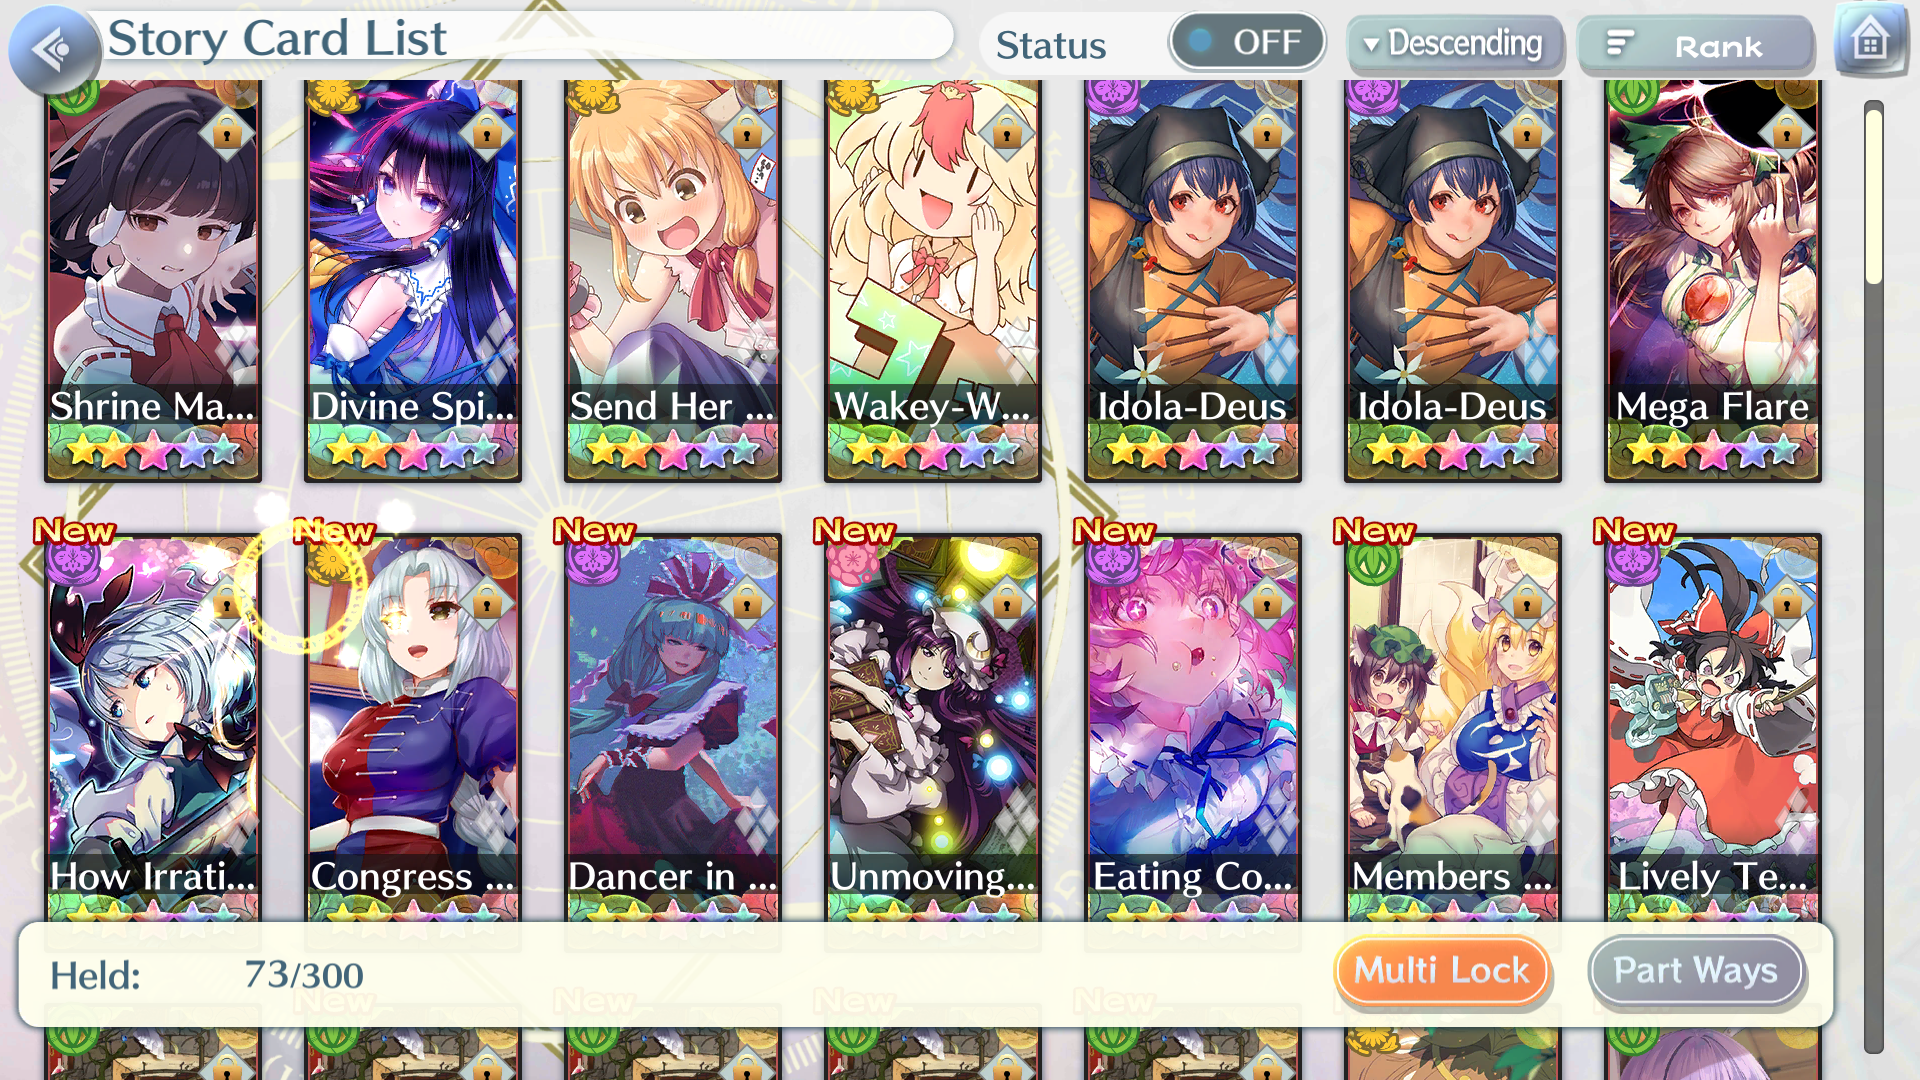Open the Rank sort filter
The width and height of the screenshot is (1920, 1080).
pyautogui.click(x=1695, y=45)
